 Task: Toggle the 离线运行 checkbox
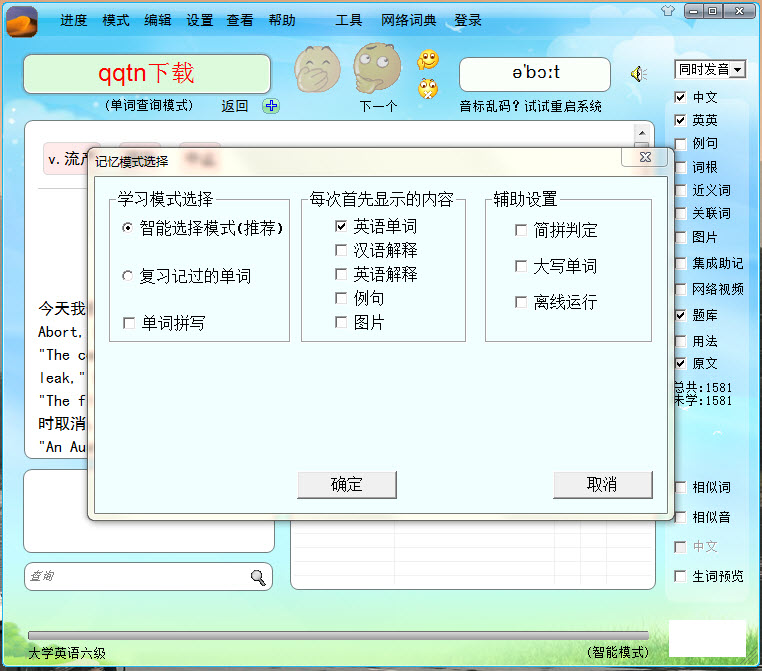(x=521, y=302)
